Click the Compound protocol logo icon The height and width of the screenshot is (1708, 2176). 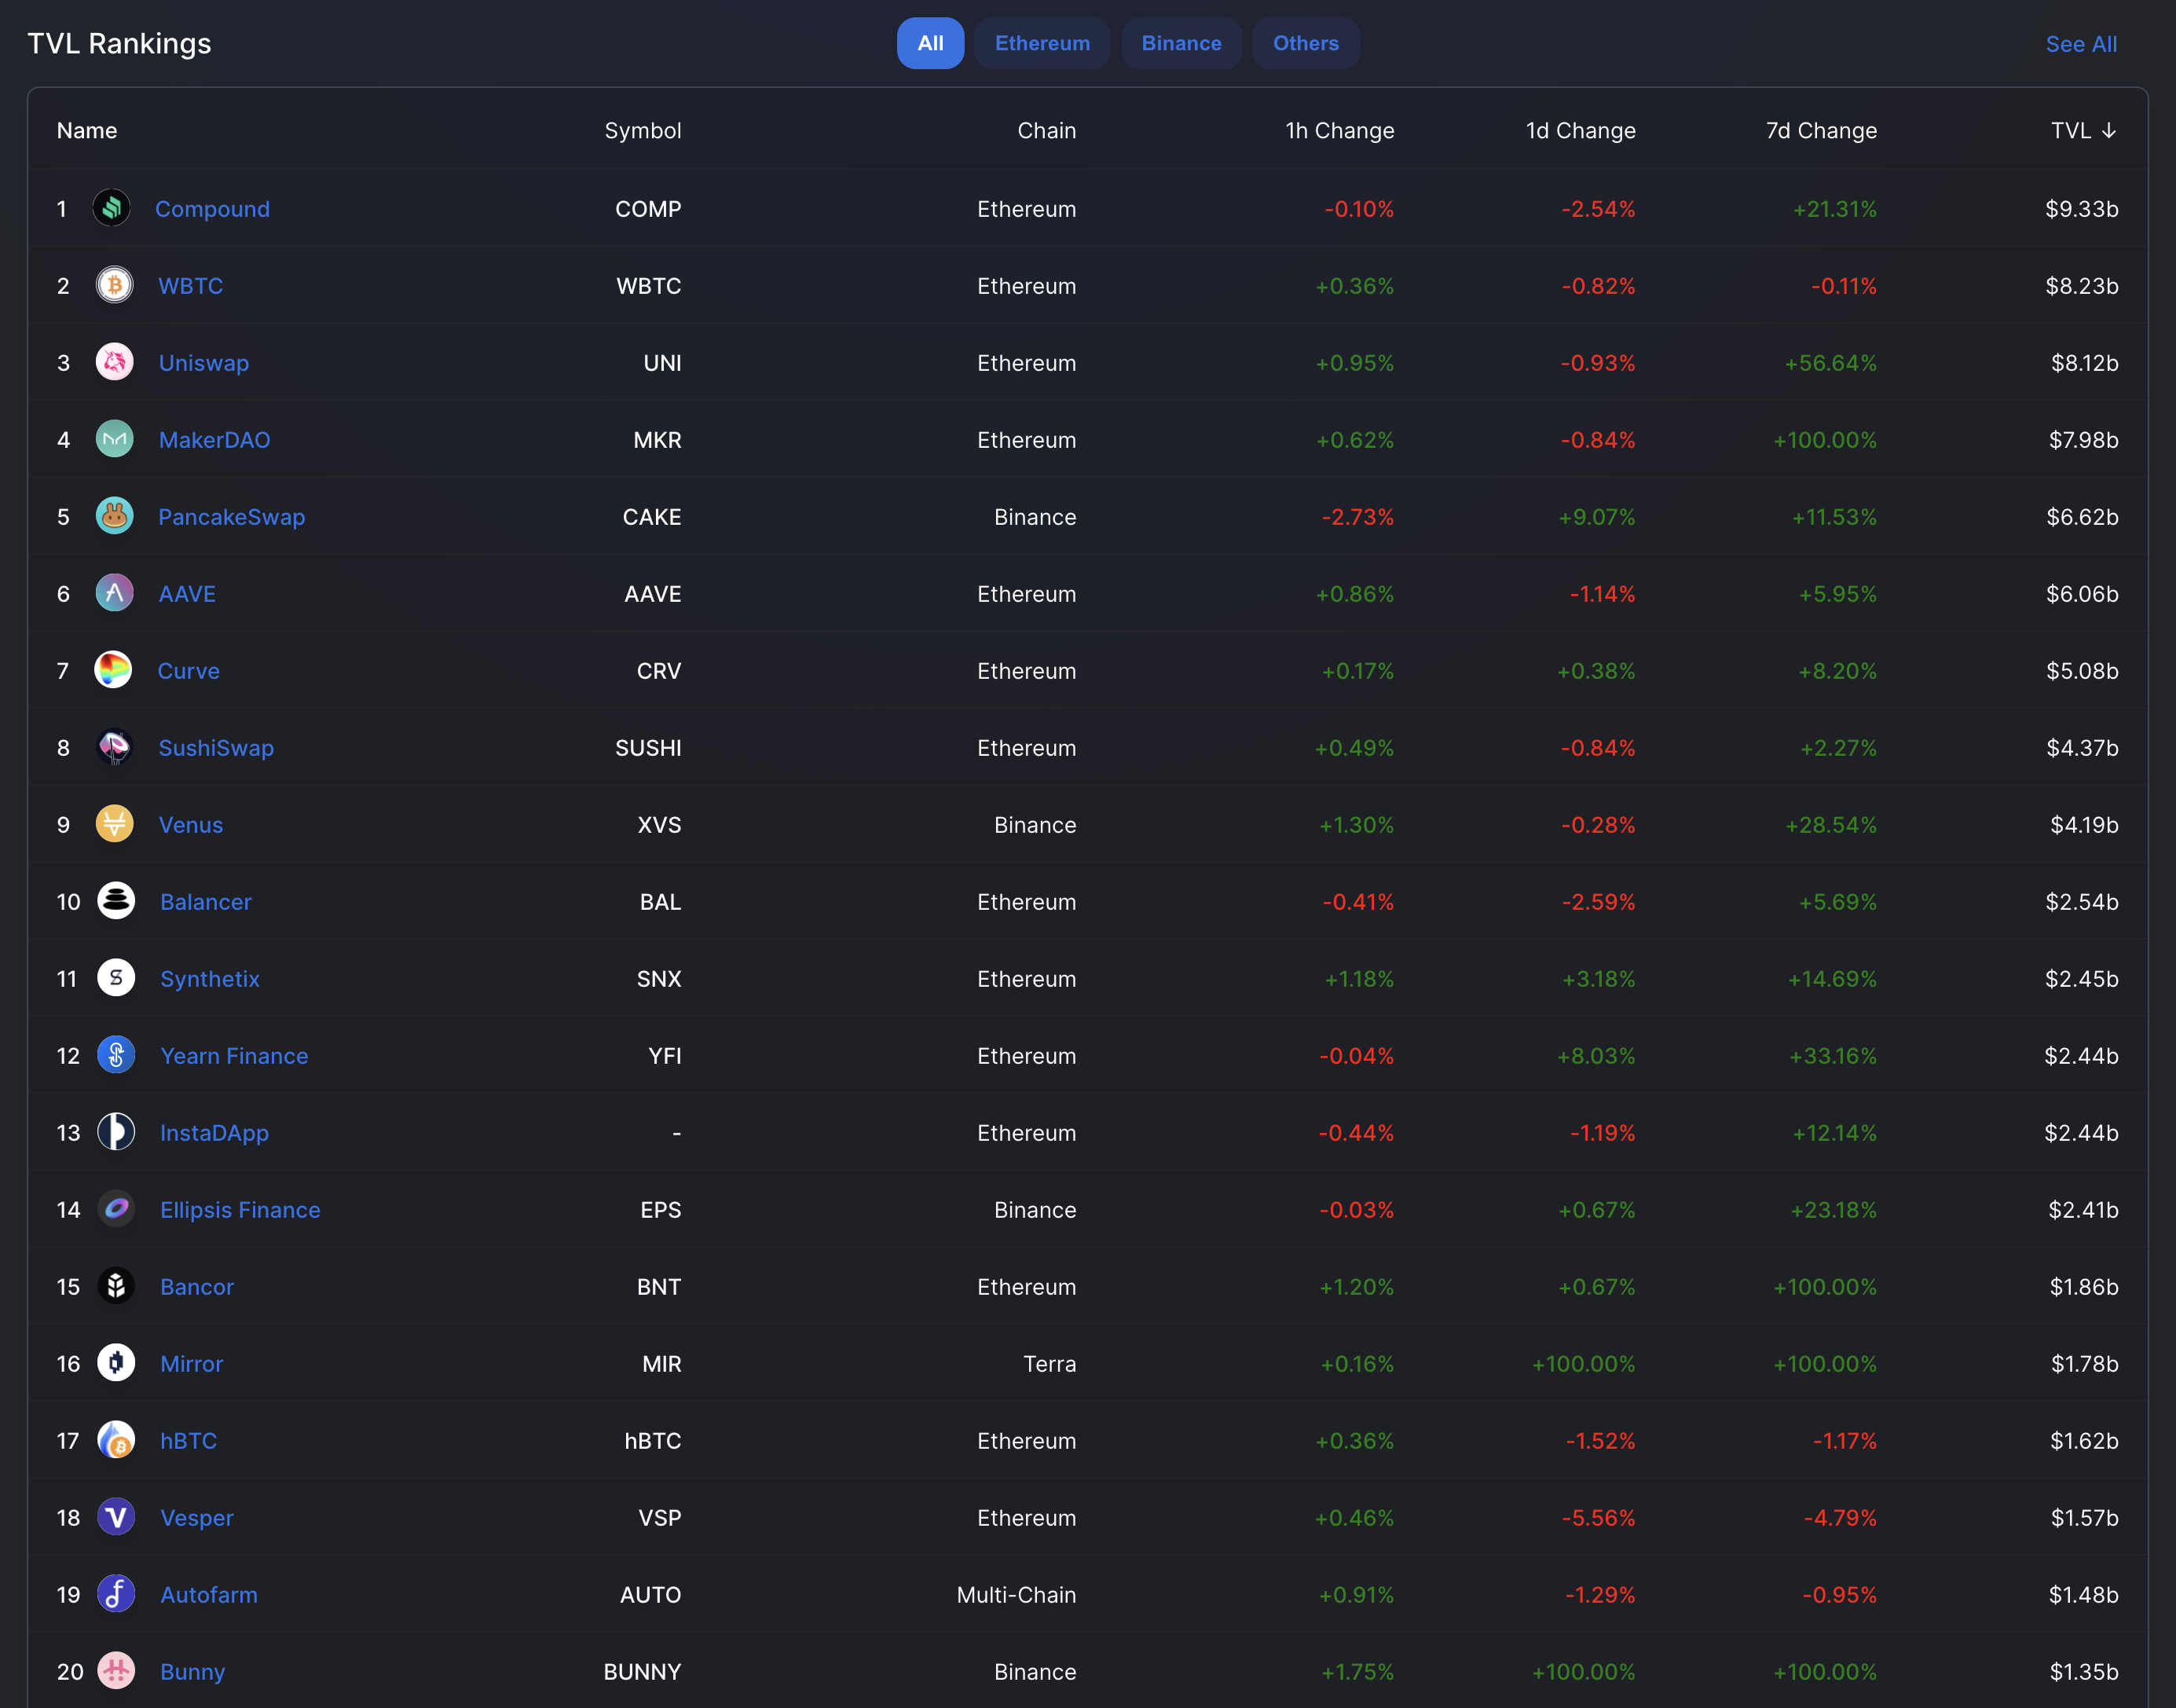[112, 208]
